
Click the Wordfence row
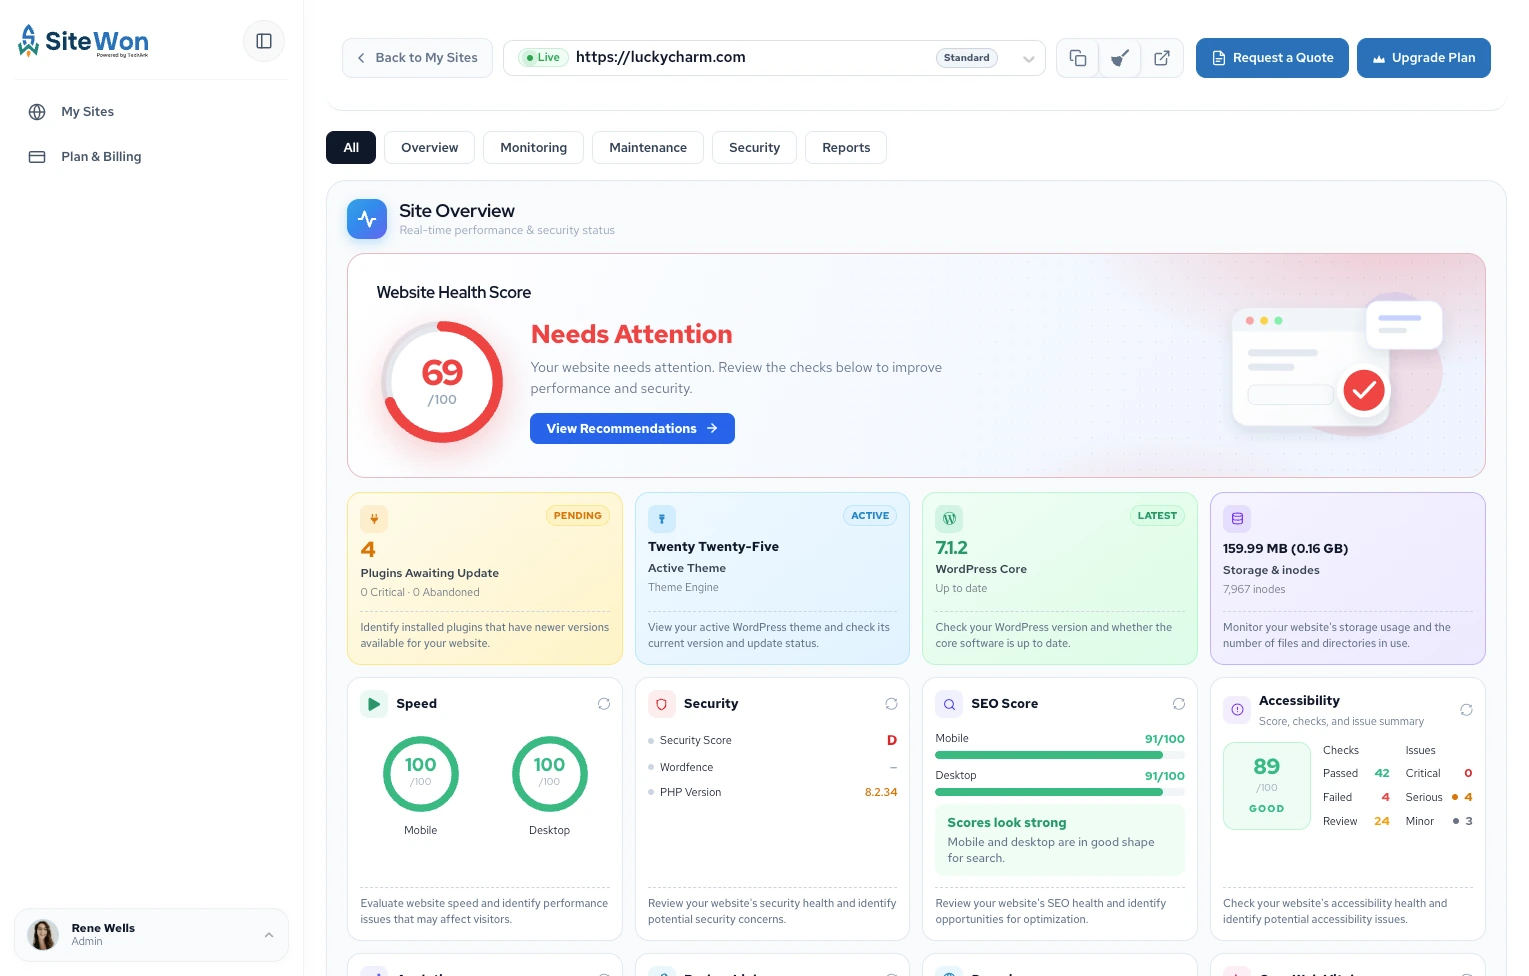click(x=773, y=767)
